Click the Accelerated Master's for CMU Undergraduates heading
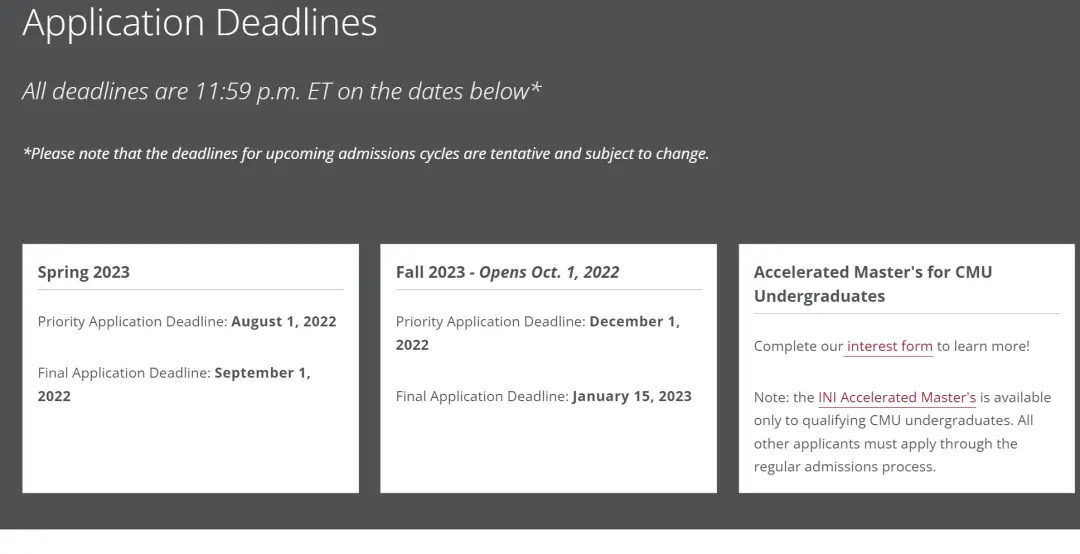This screenshot has height=554, width=1080. [x=872, y=284]
